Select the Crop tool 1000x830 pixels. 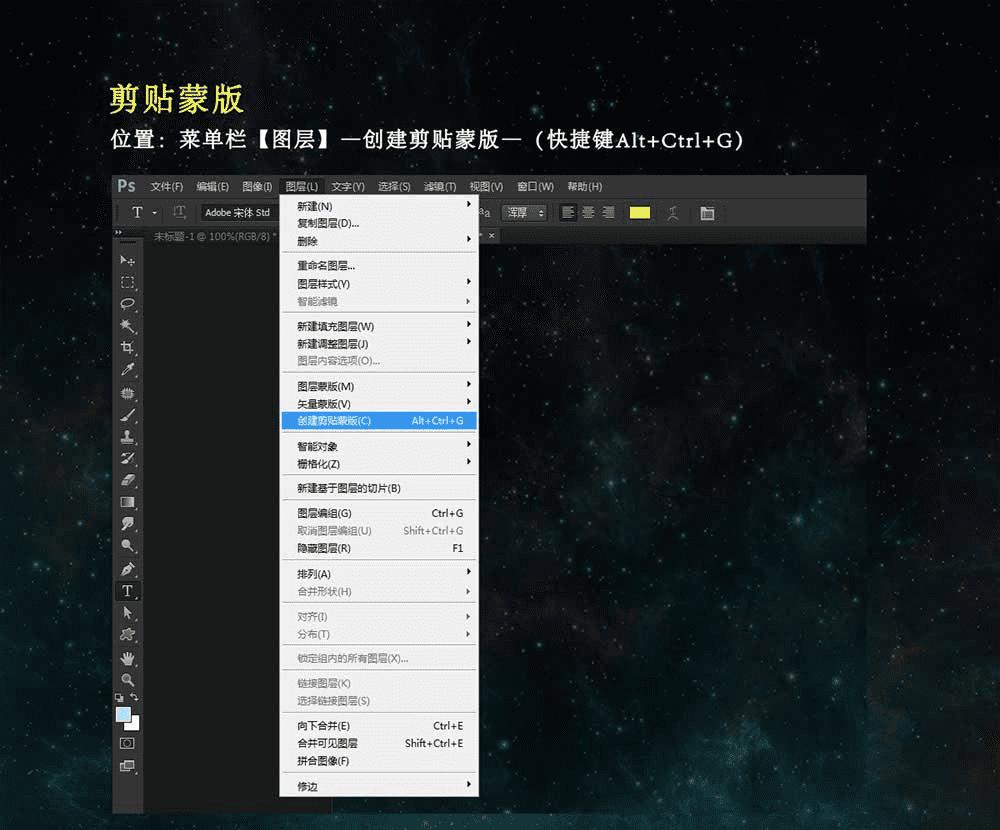[x=128, y=347]
